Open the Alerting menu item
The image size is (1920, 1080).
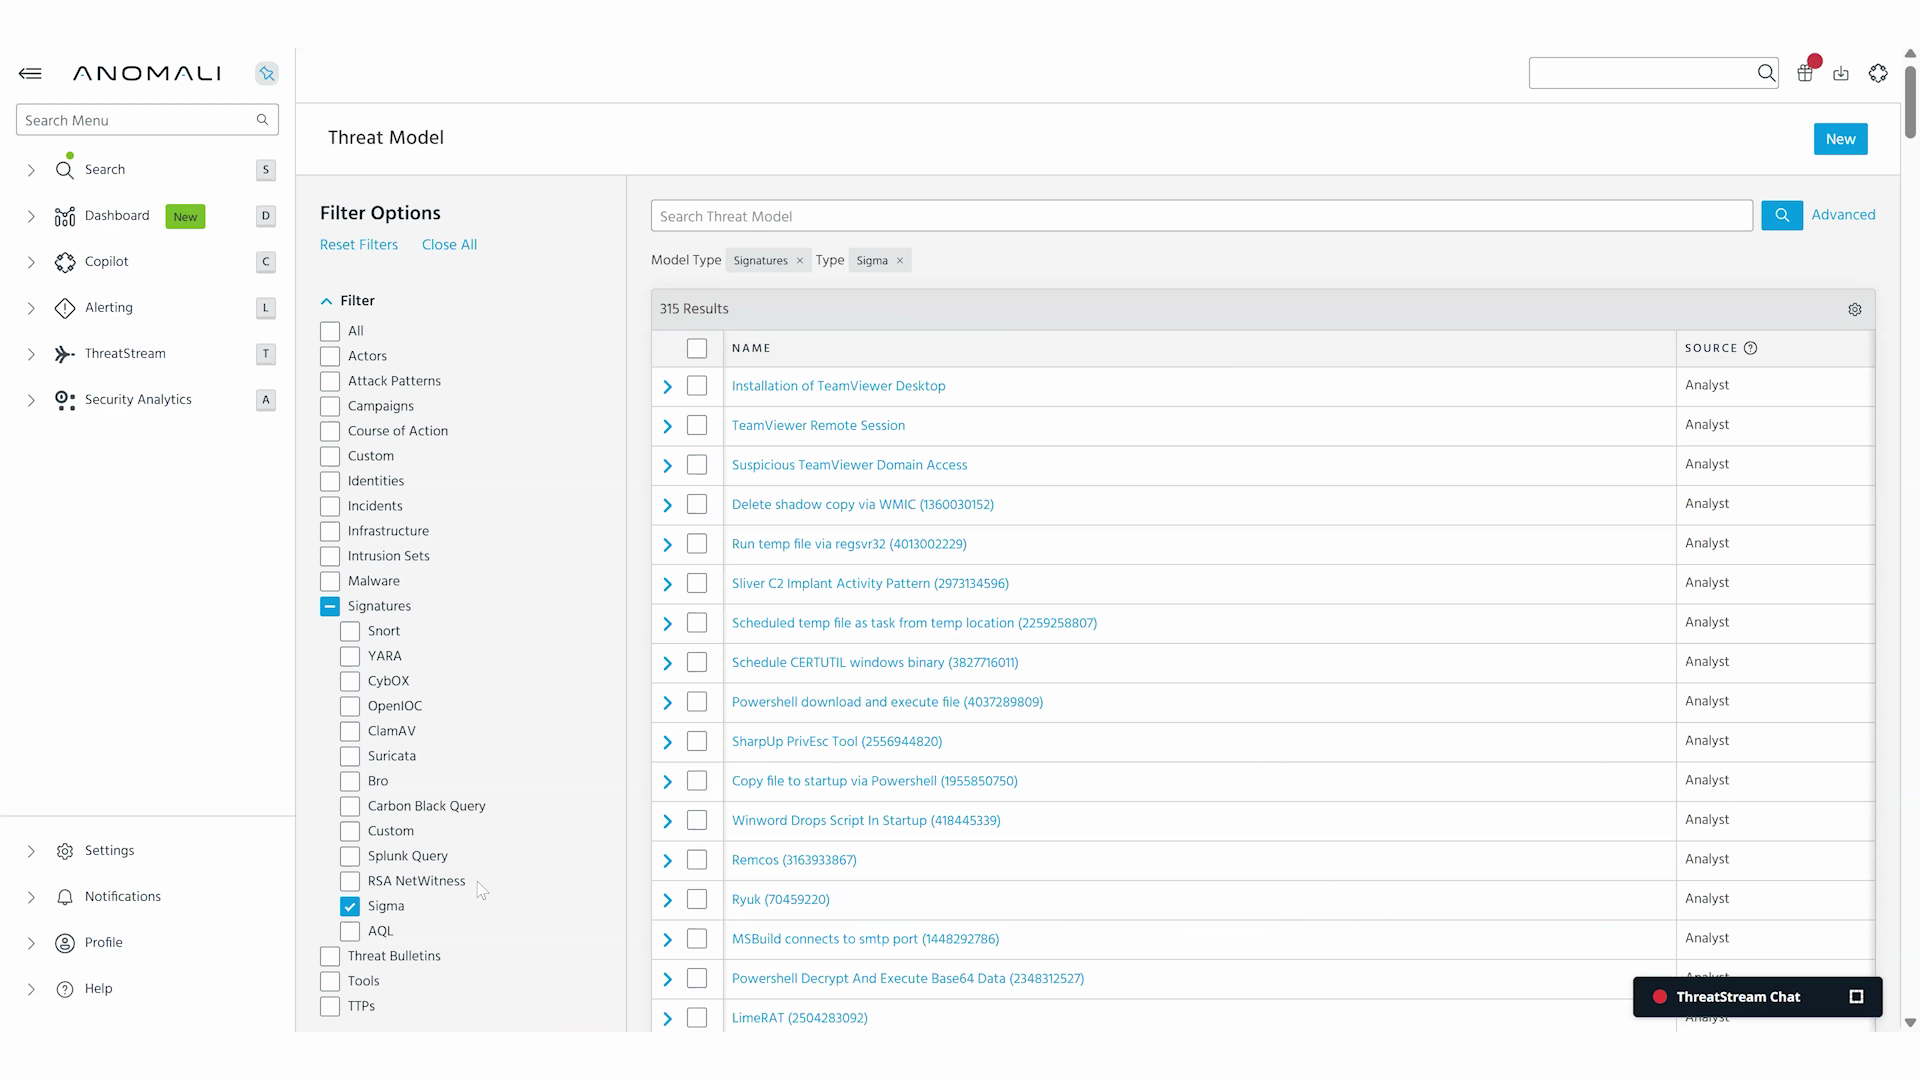[109, 307]
